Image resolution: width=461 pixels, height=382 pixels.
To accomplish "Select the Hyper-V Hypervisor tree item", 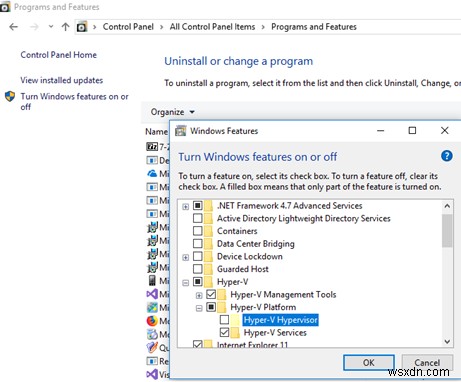I will [281, 320].
